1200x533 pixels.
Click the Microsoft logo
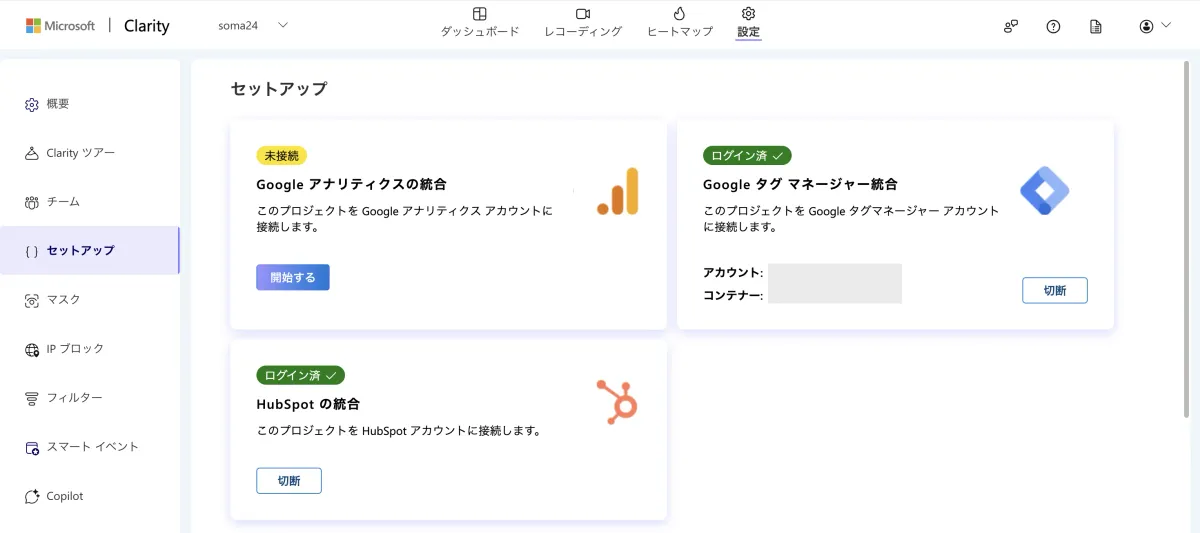pos(60,26)
